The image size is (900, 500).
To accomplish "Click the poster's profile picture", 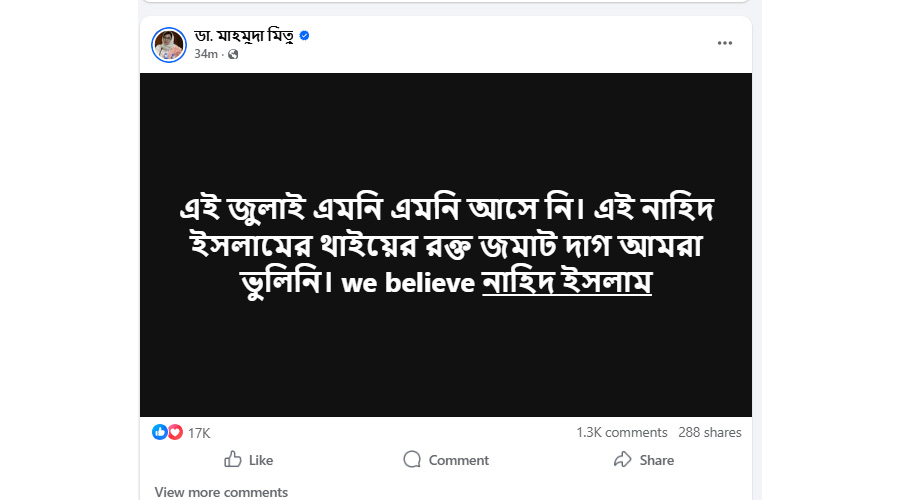I will [169, 45].
